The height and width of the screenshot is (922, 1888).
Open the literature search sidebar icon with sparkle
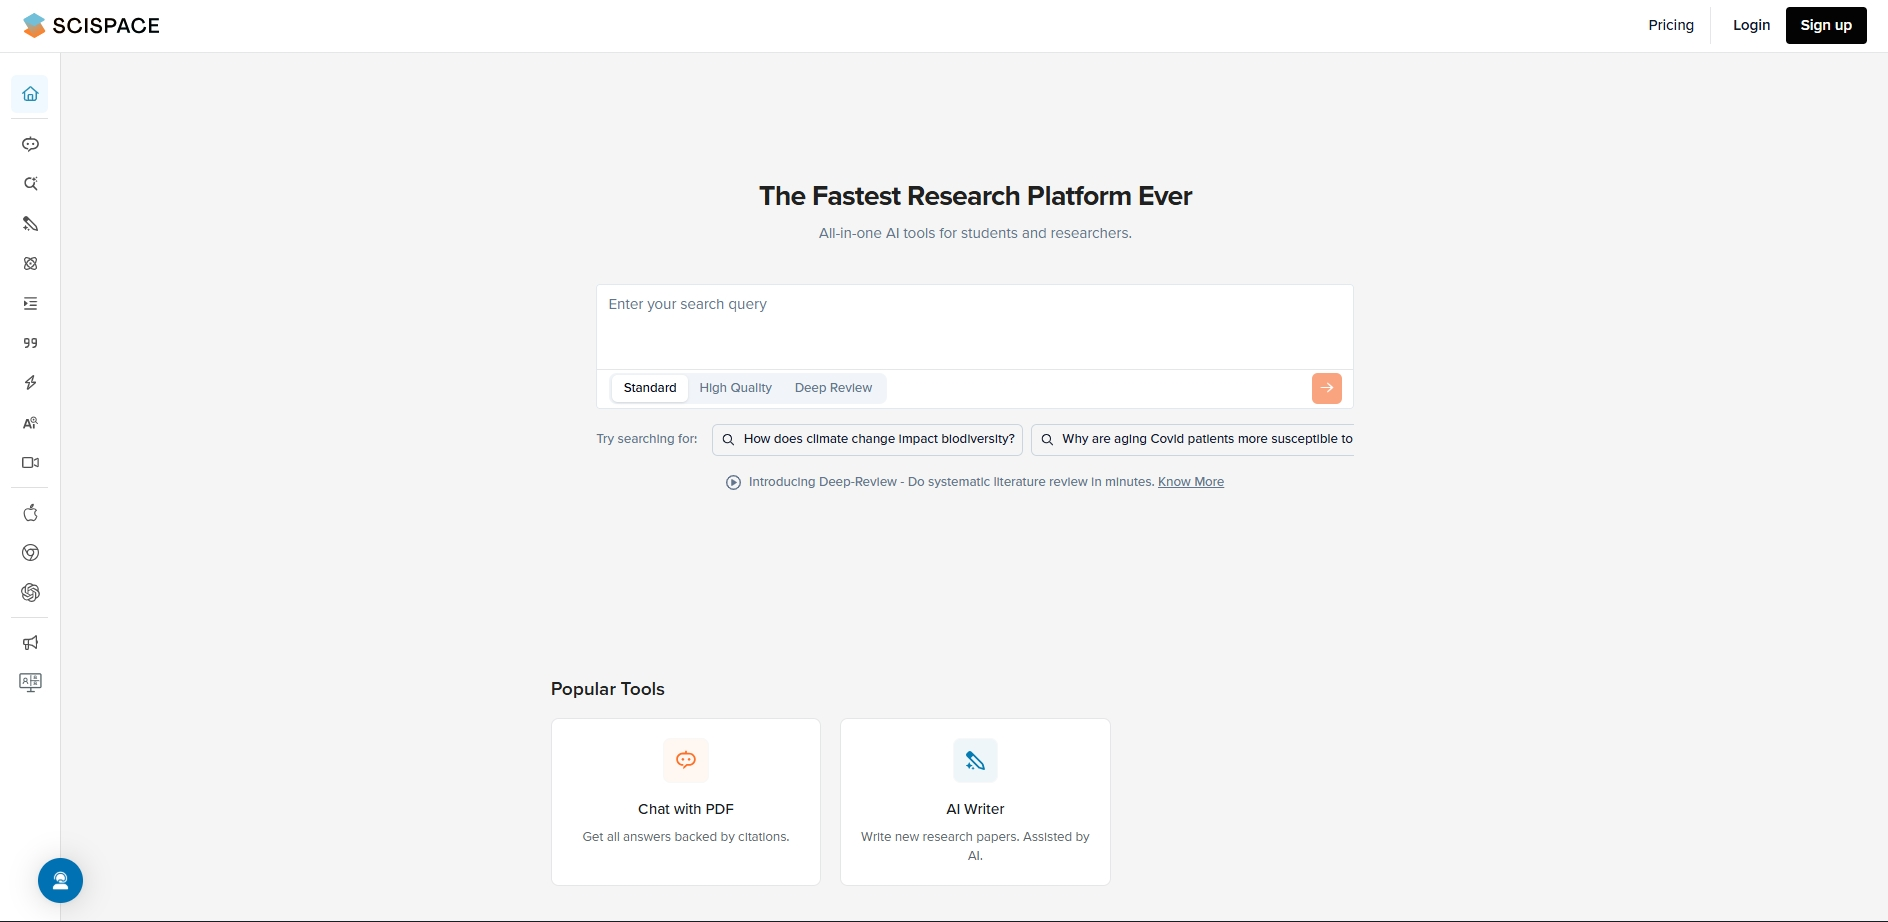[30, 184]
